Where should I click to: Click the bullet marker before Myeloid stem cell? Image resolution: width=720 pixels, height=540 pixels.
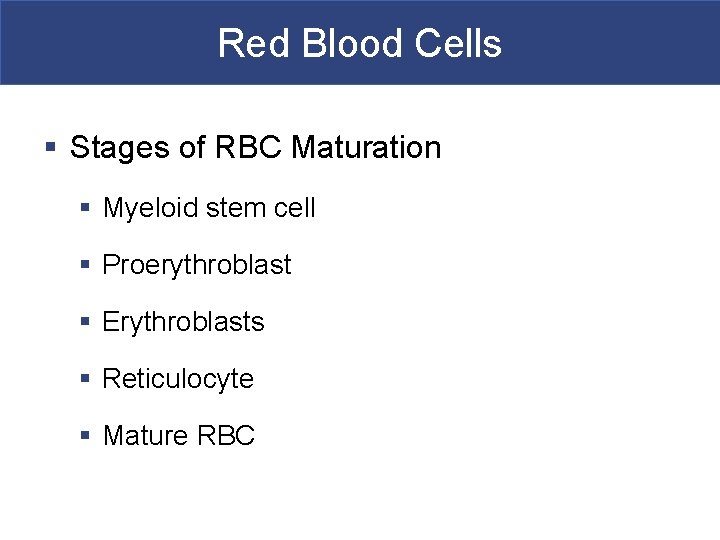pos(86,208)
